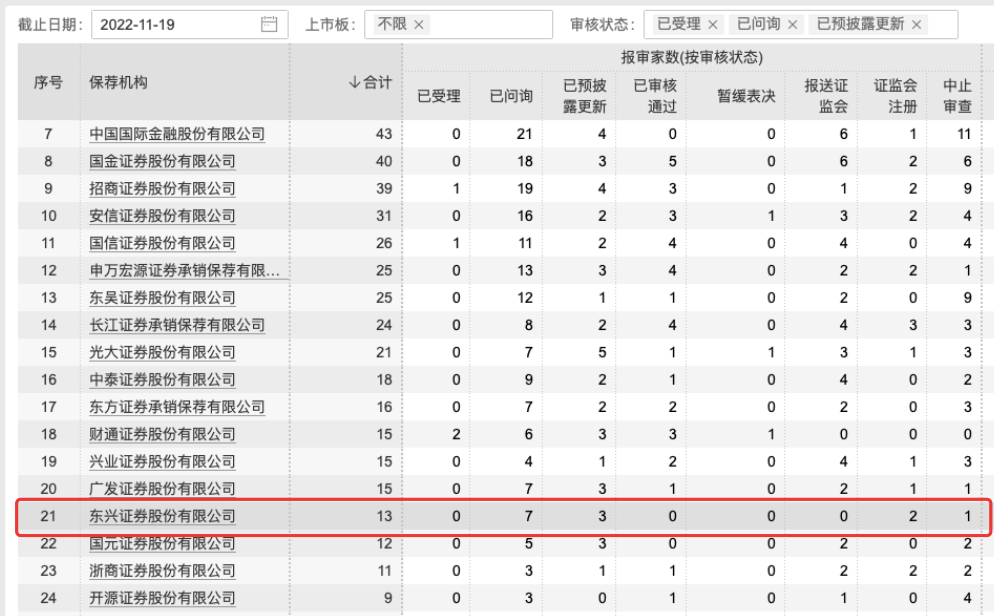994x616 pixels.
Task: Click total 11 in 浙商证券 row
Action: coord(384,570)
